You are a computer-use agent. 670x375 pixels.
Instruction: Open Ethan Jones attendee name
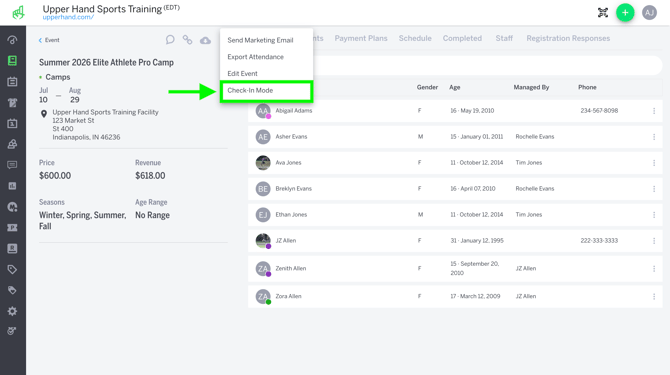pos(291,215)
